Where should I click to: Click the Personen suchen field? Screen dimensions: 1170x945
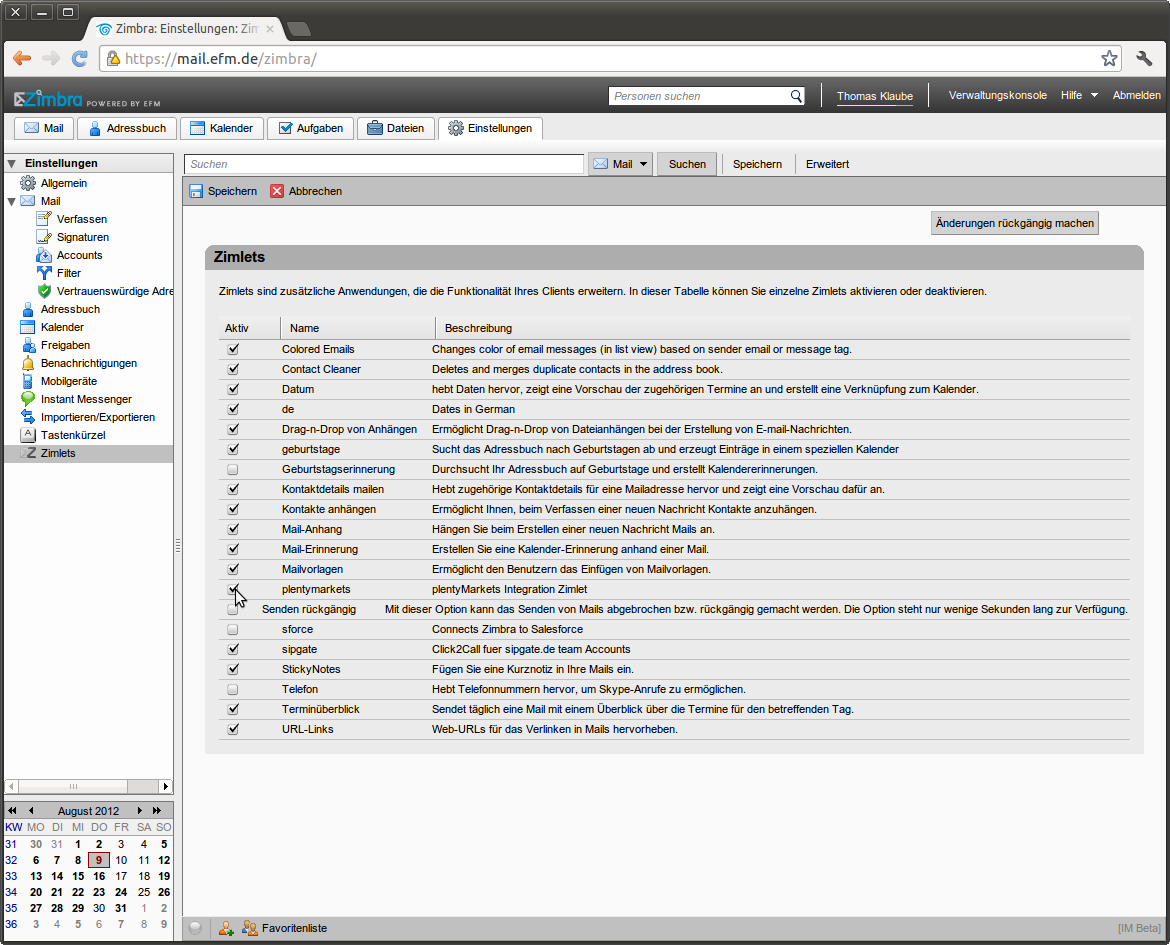point(699,96)
